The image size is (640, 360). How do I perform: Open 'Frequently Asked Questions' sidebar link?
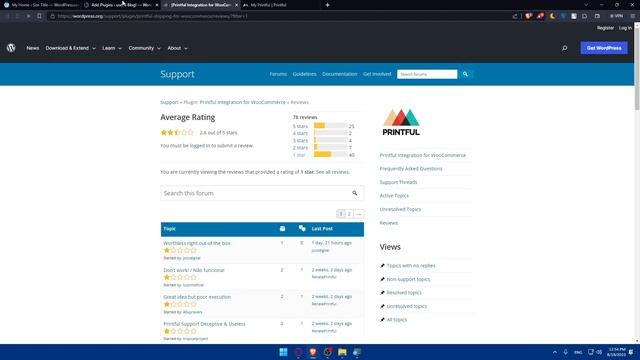pyautogui.click(x=411, y=169)
